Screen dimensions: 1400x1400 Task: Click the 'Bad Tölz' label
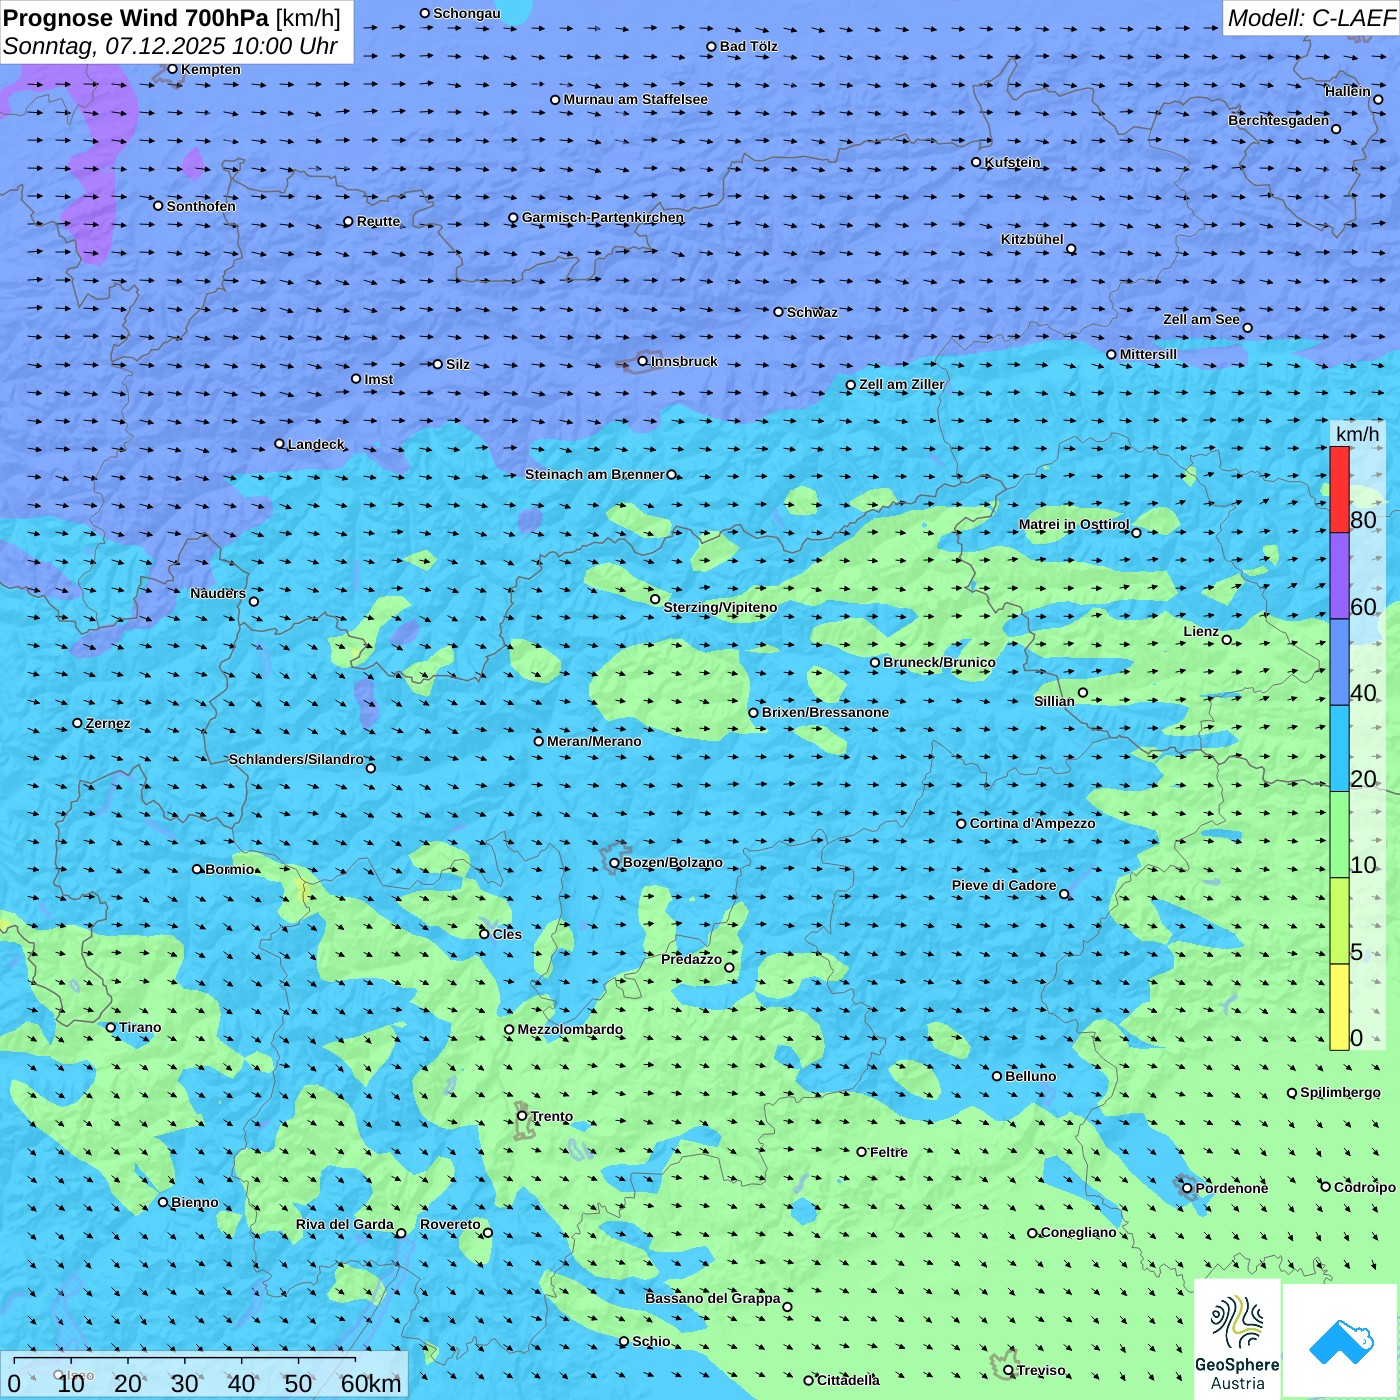tap(748, 46)
